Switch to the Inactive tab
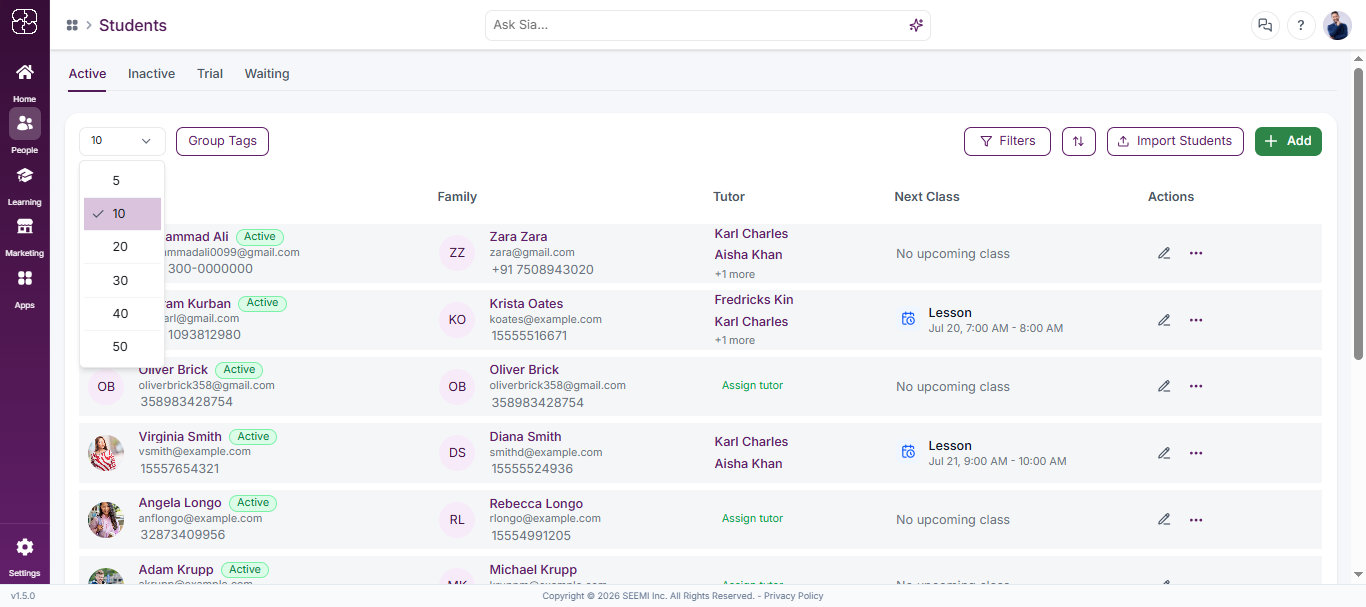 click(x=151, y=74)
